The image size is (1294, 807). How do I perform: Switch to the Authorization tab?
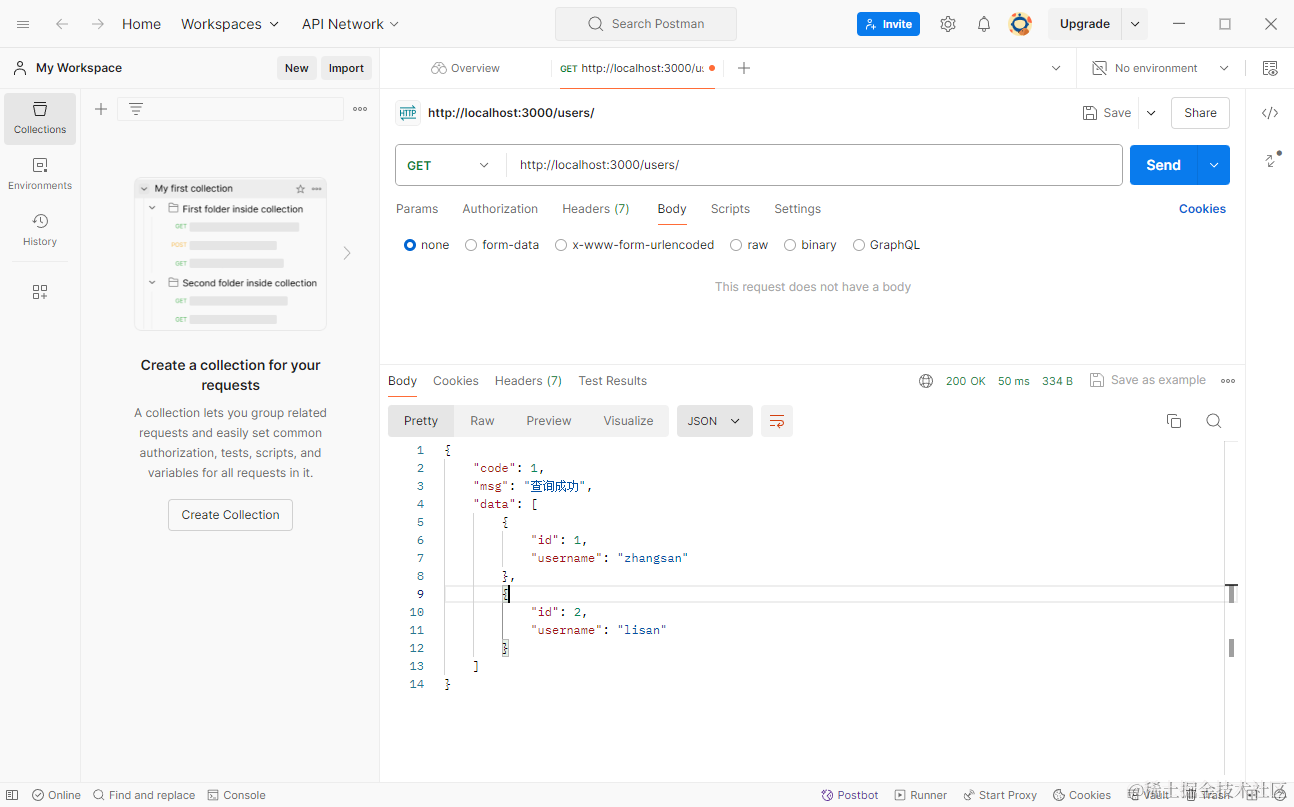tap(500, 209)
